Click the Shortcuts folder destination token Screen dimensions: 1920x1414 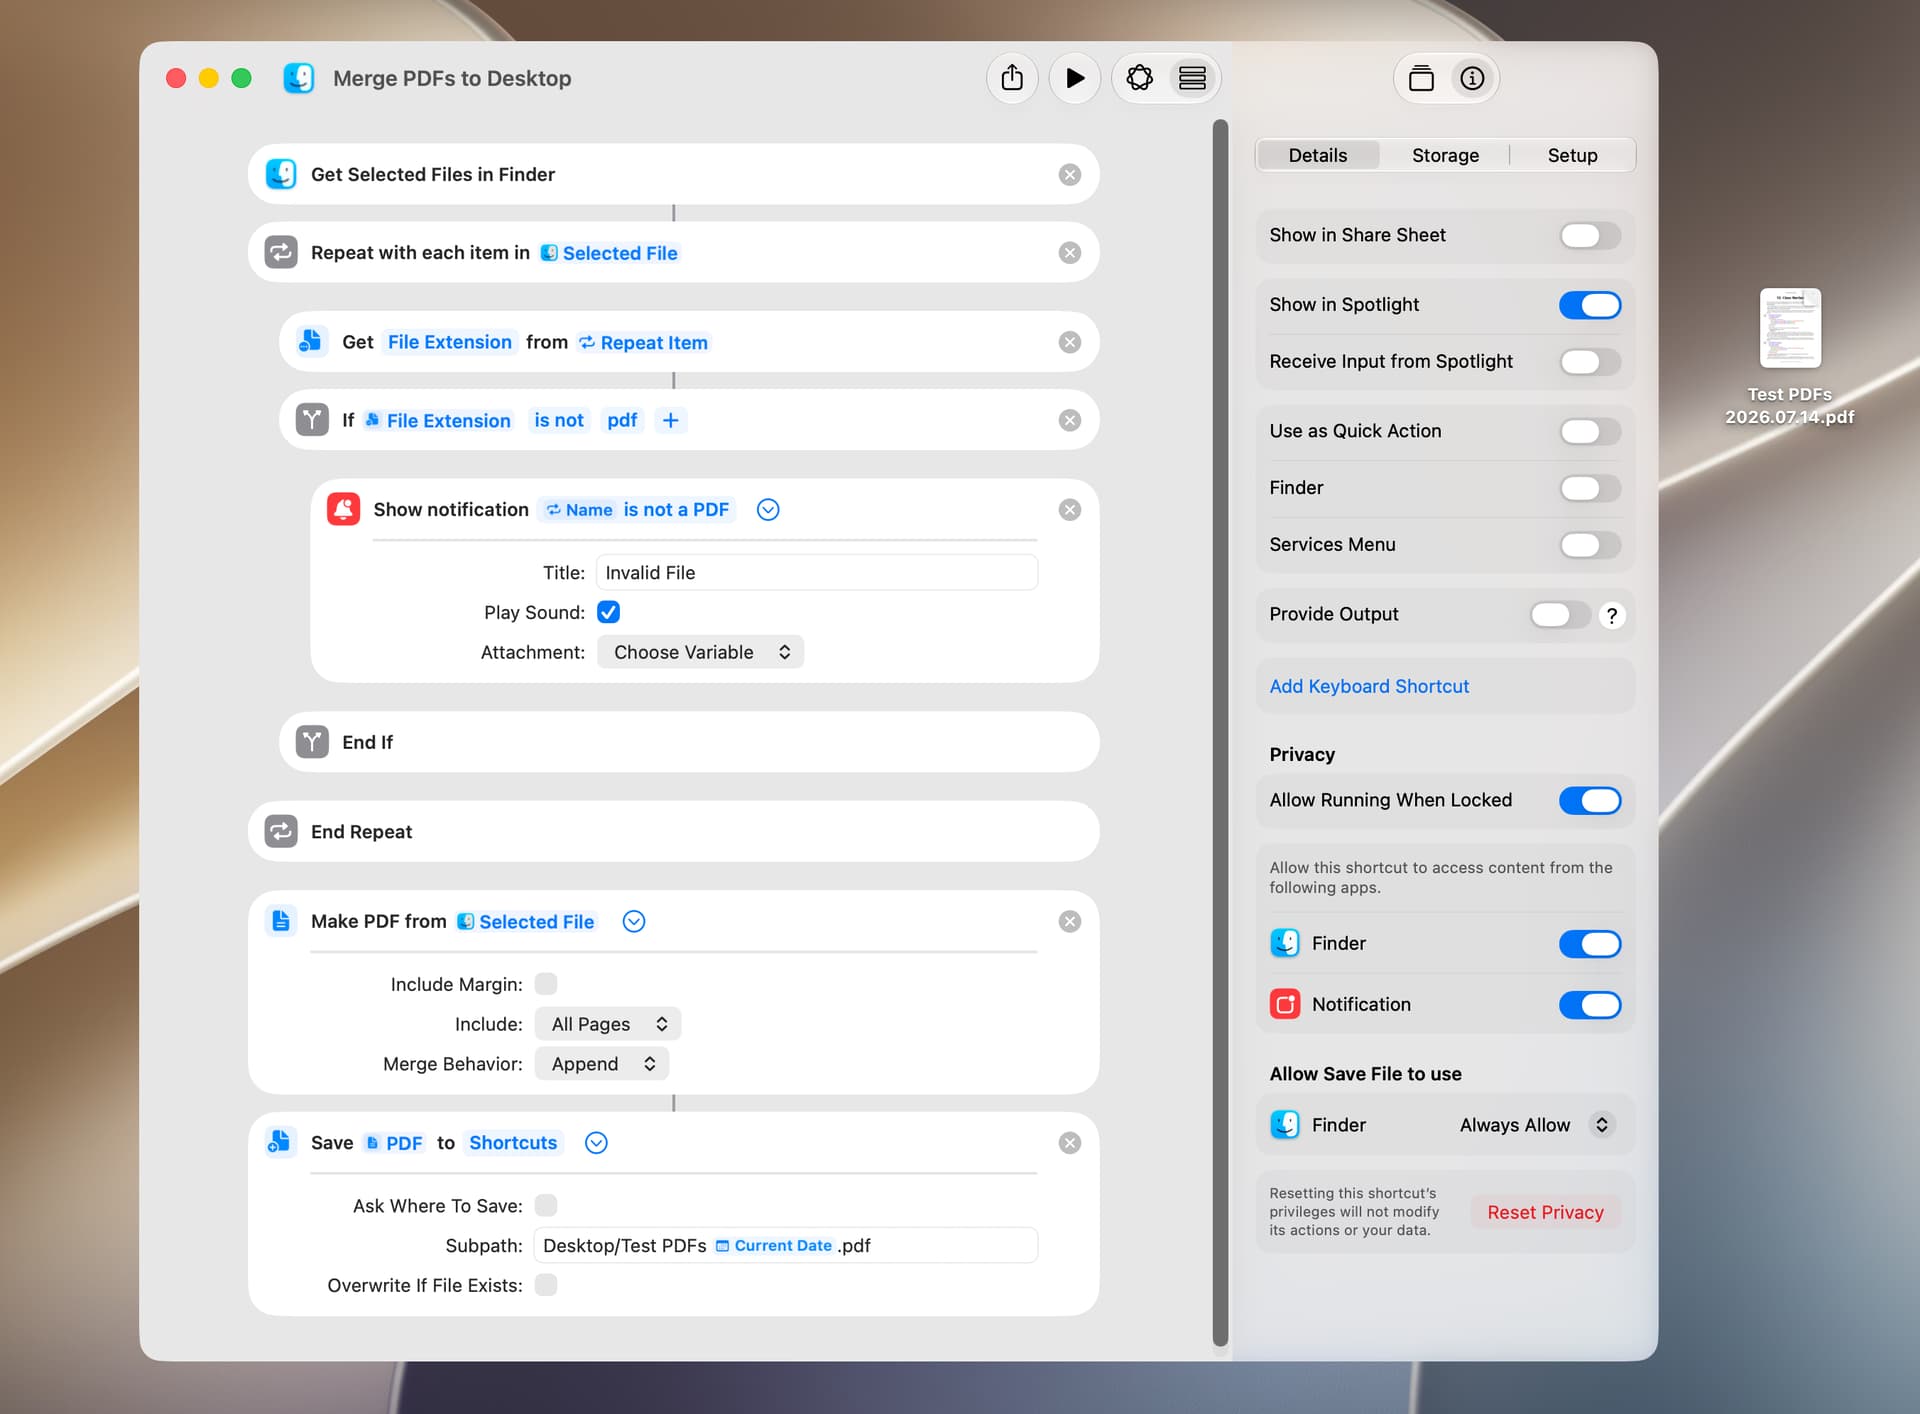513,1143
